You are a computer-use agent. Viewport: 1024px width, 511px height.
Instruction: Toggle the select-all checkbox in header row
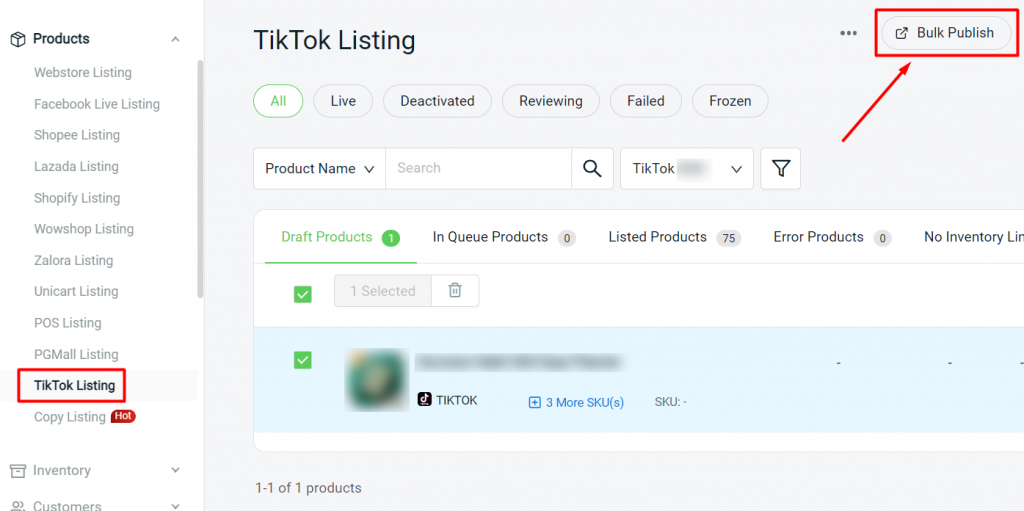(302, 294)
